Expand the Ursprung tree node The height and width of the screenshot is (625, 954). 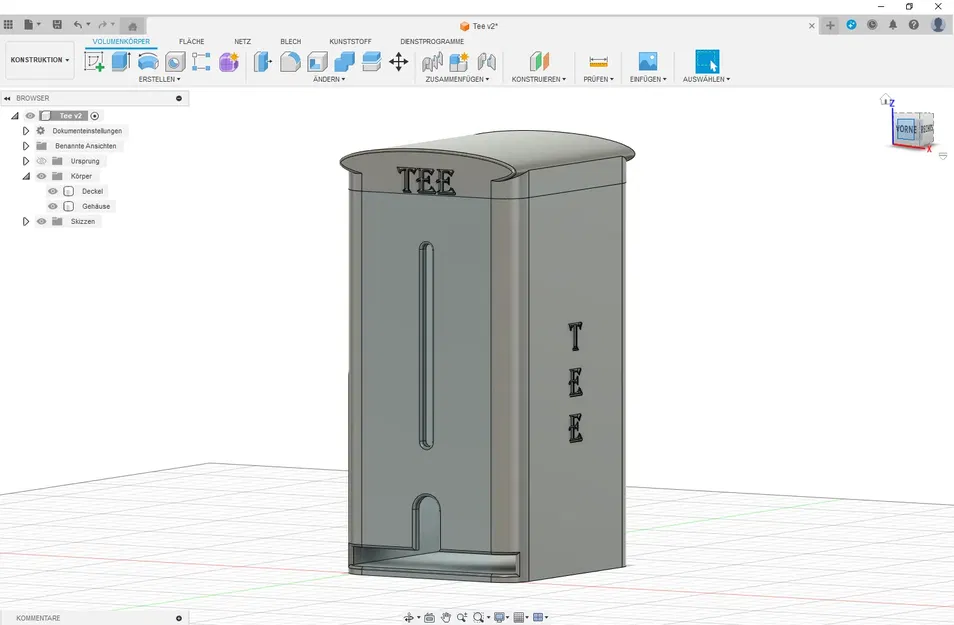pyautogui.click(x=26, y=161)
